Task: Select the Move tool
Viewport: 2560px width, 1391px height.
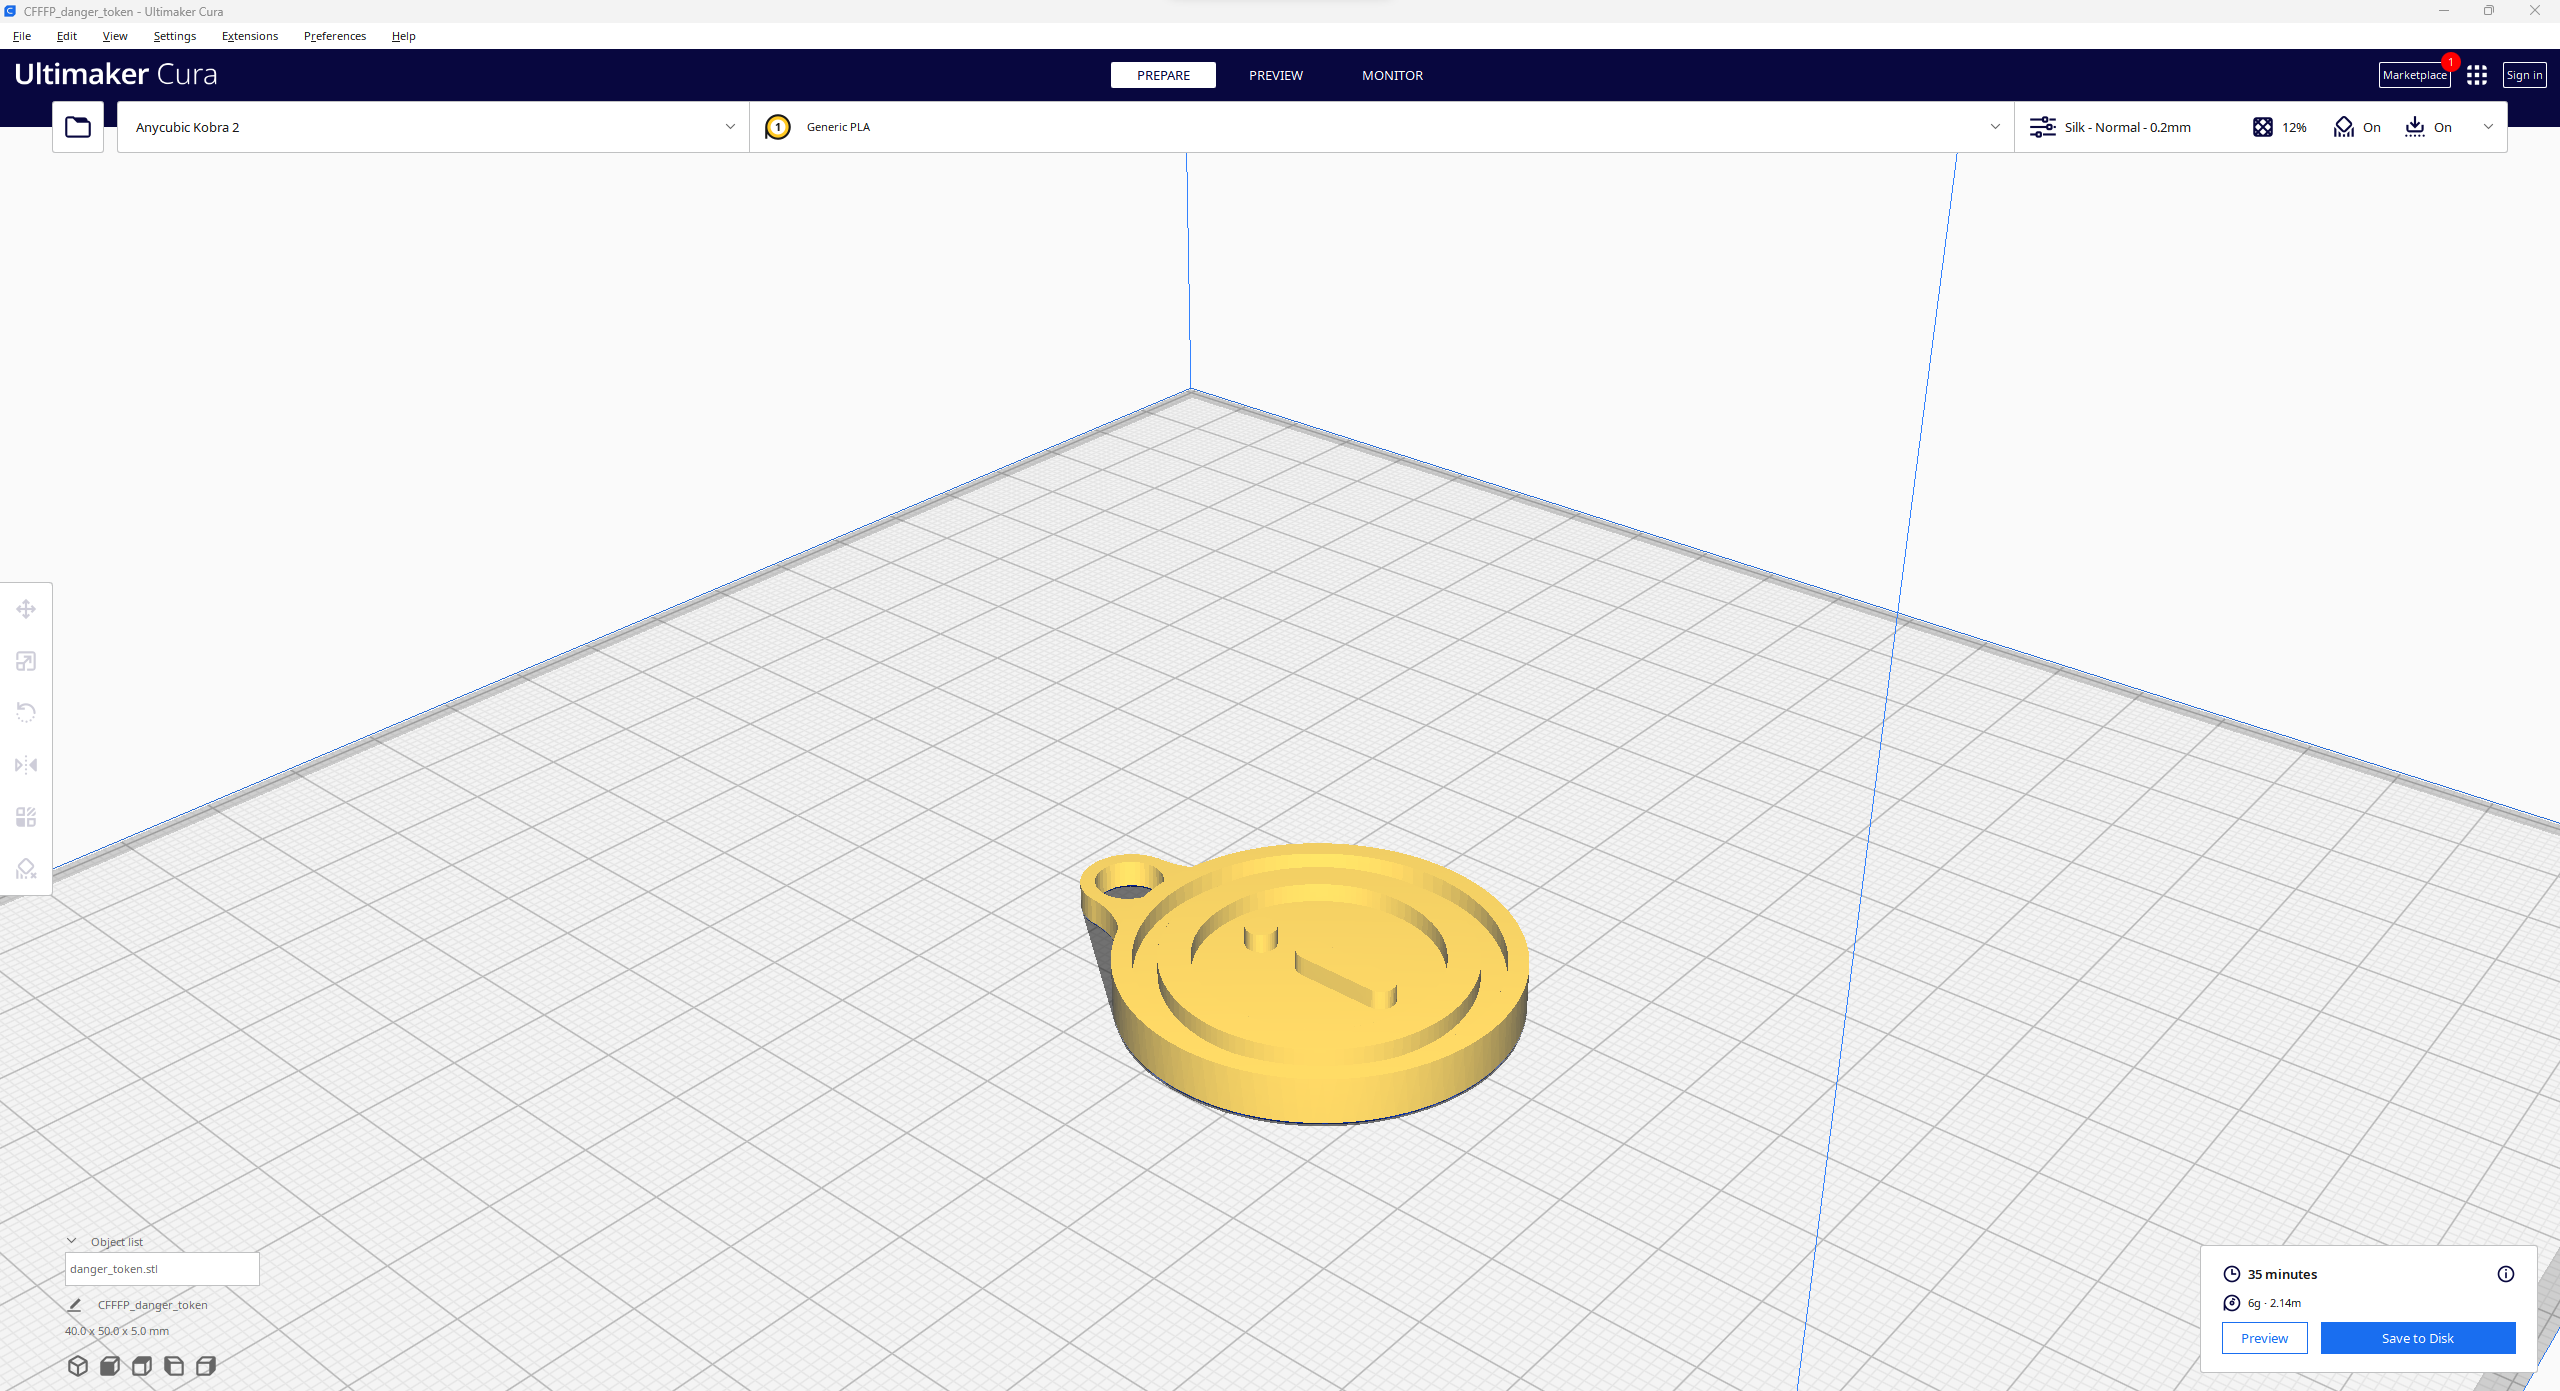Action: click(25, 608)
